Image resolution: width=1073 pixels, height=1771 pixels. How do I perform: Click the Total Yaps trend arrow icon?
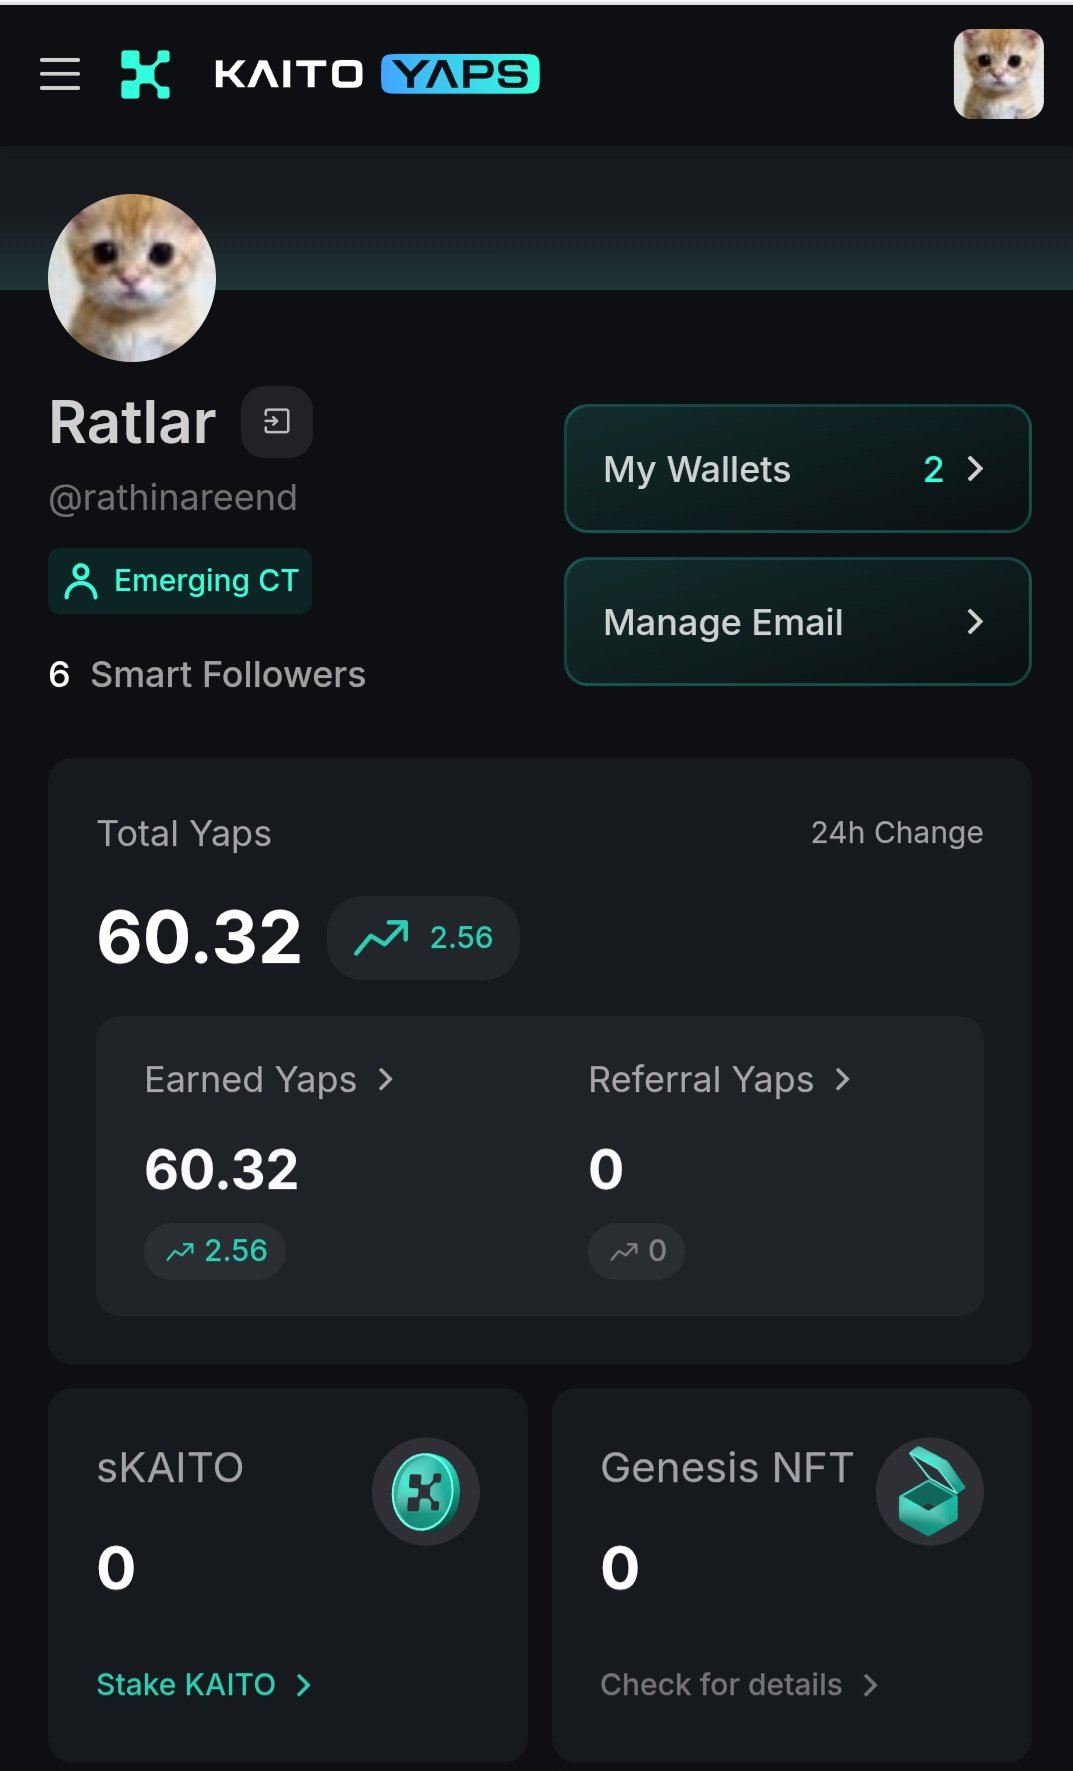point(381,938)
